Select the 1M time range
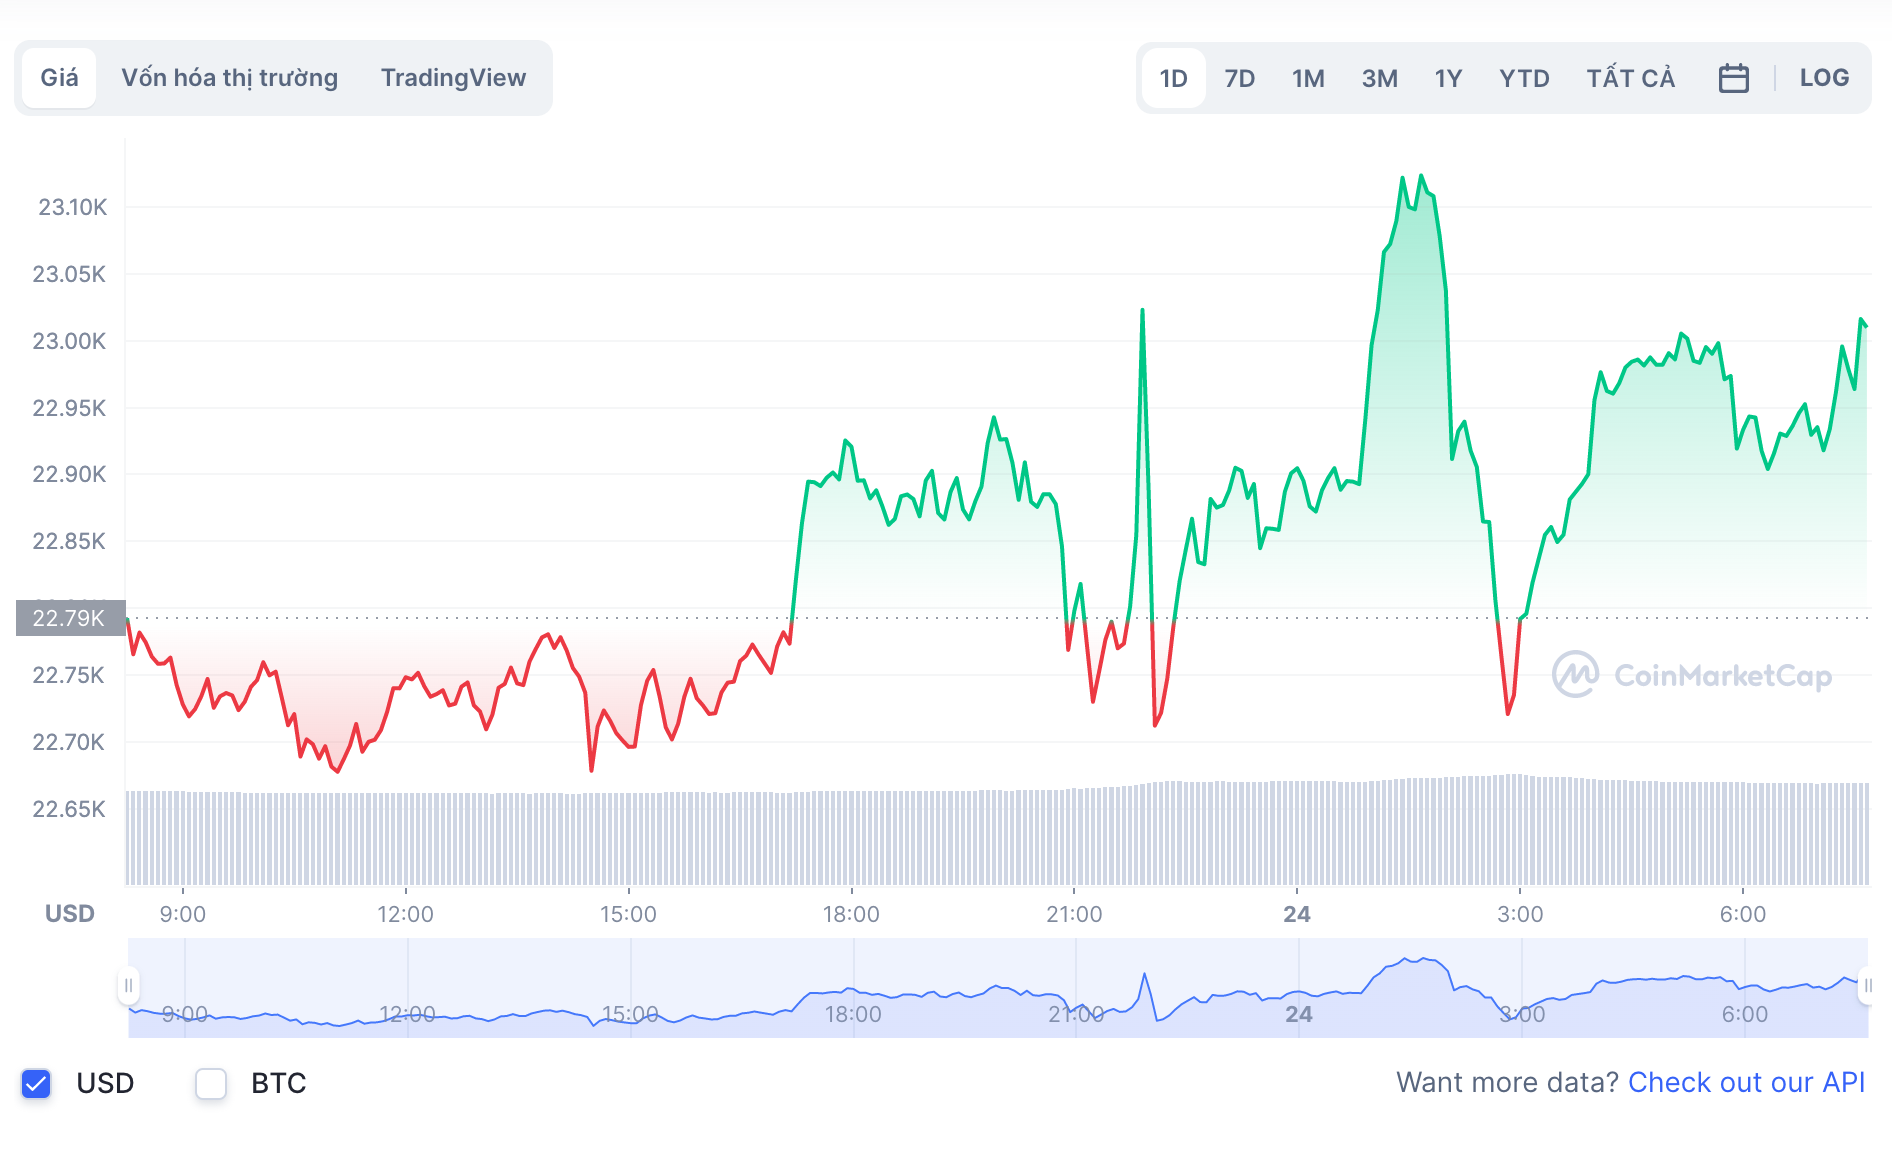This screenshot has height=1150, width=1892. point(1308,78)
